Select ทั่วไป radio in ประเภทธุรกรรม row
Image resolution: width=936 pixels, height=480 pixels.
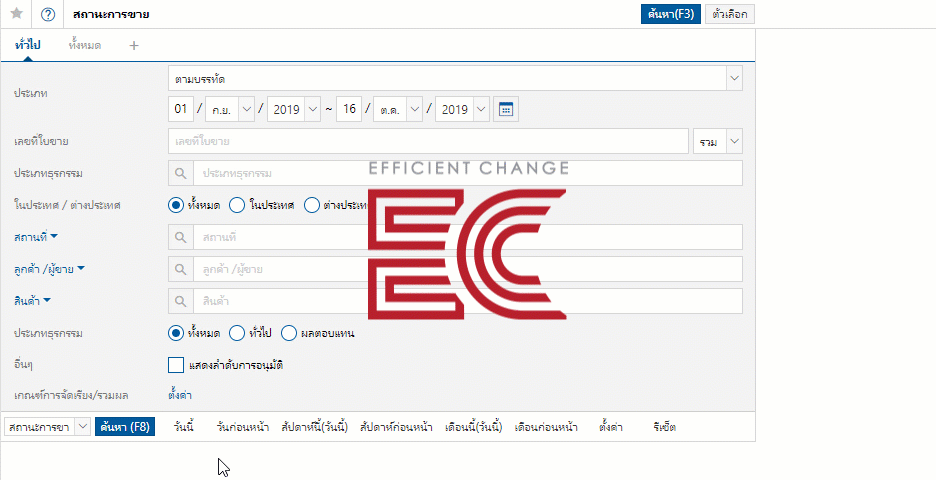(237, 333)
